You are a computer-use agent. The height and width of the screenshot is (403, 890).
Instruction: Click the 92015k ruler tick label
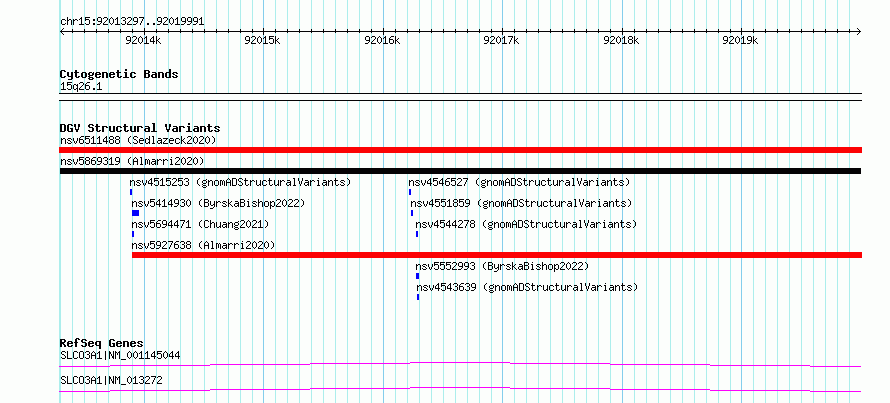[x=262, y=40]
